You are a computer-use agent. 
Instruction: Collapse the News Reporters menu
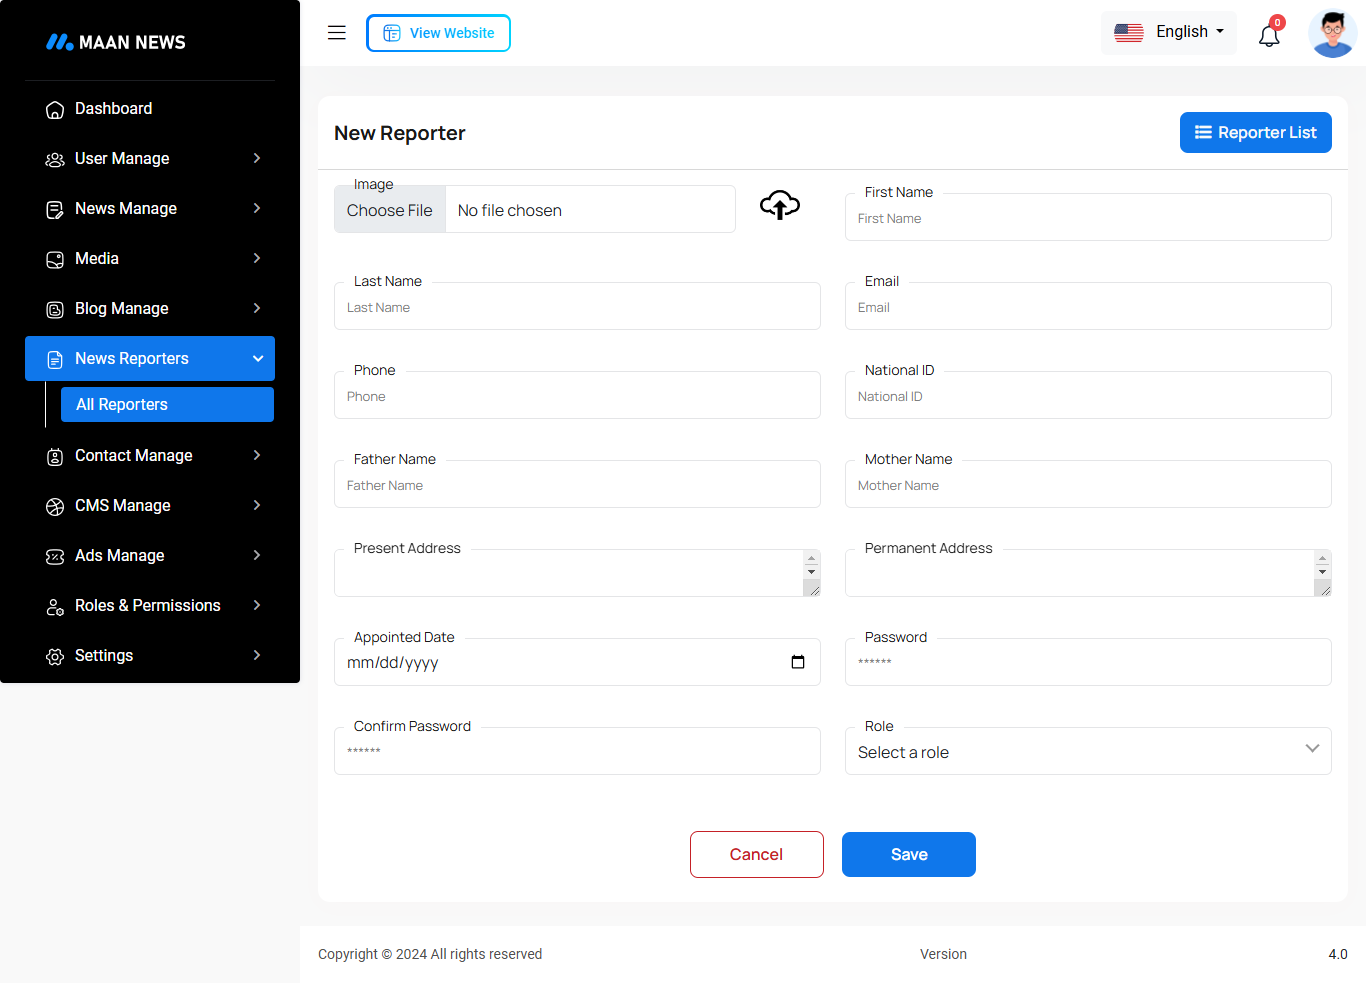[x=150, y=359]
